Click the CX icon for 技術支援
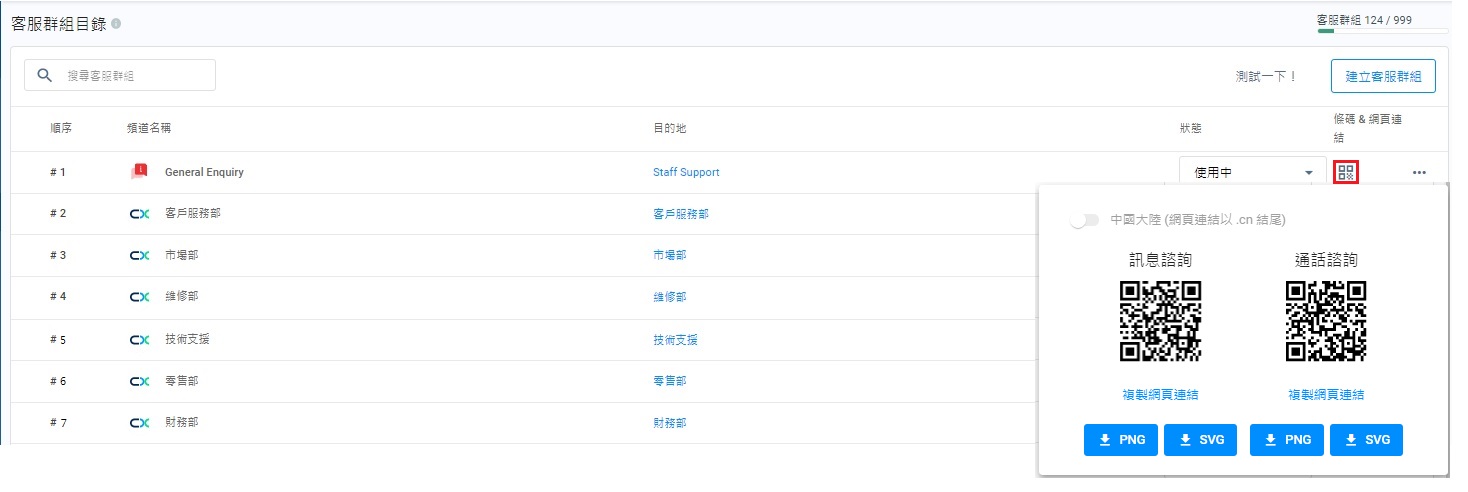1468x492 pixels. (x=140, y=340)
